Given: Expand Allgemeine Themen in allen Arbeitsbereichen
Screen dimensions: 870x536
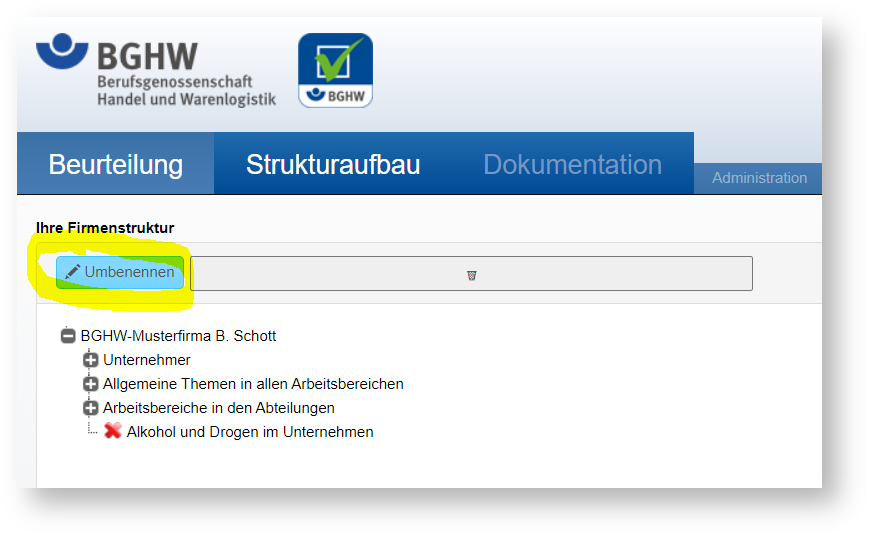Looking at the screenshot, I should (x=90, y=384).
